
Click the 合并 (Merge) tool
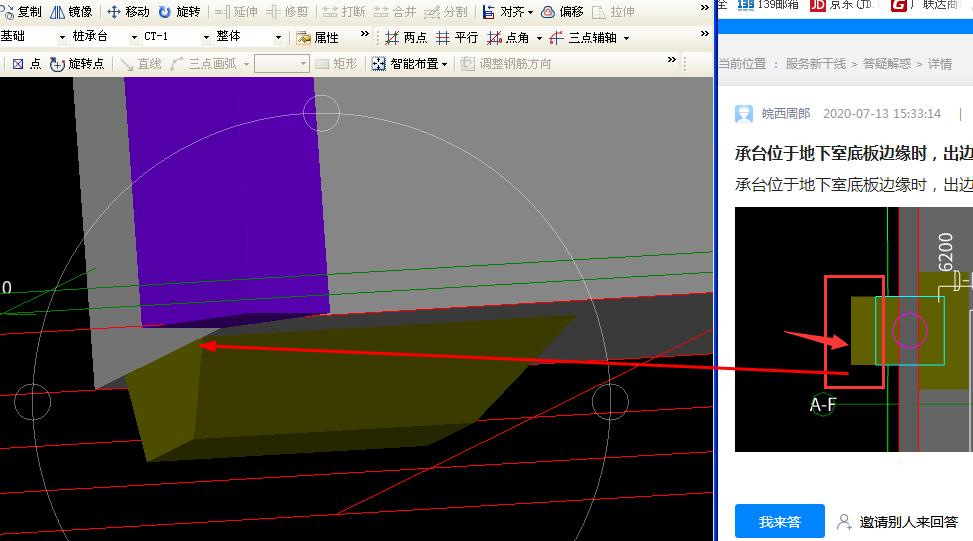click(x=395, y=12)
